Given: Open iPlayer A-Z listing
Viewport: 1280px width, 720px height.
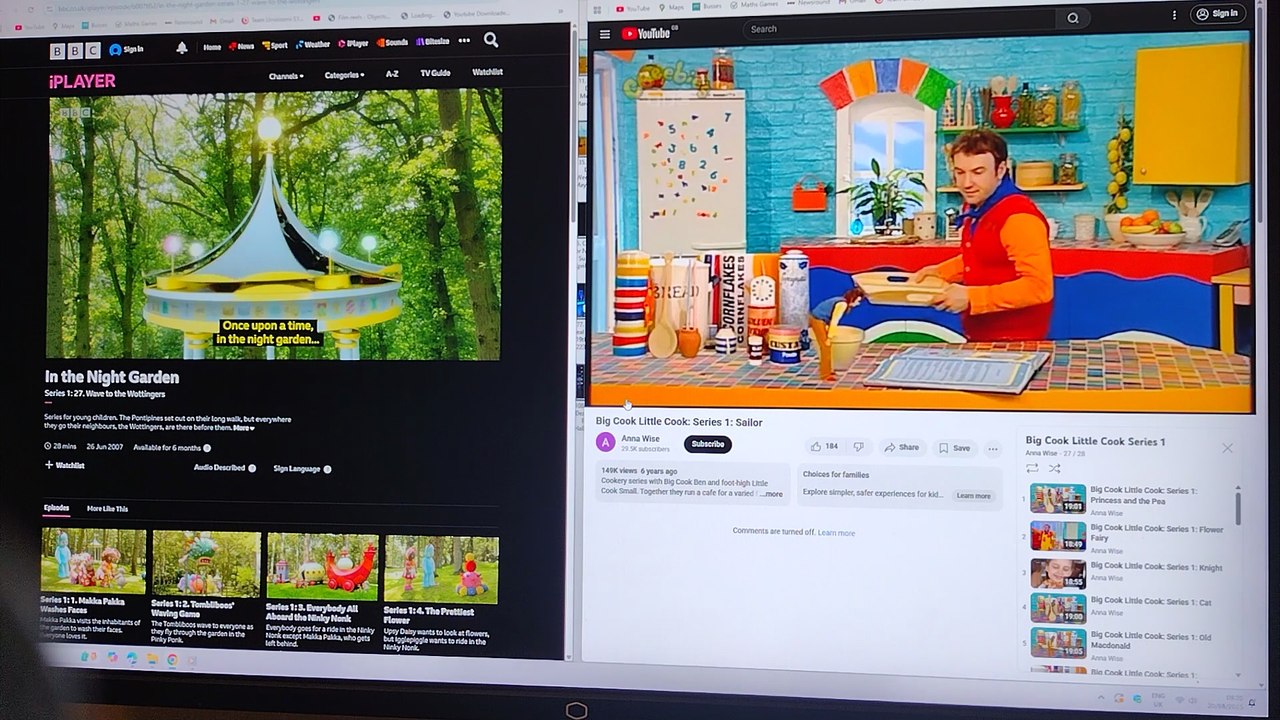Looking at the screenshot, I should pos(392,74).
